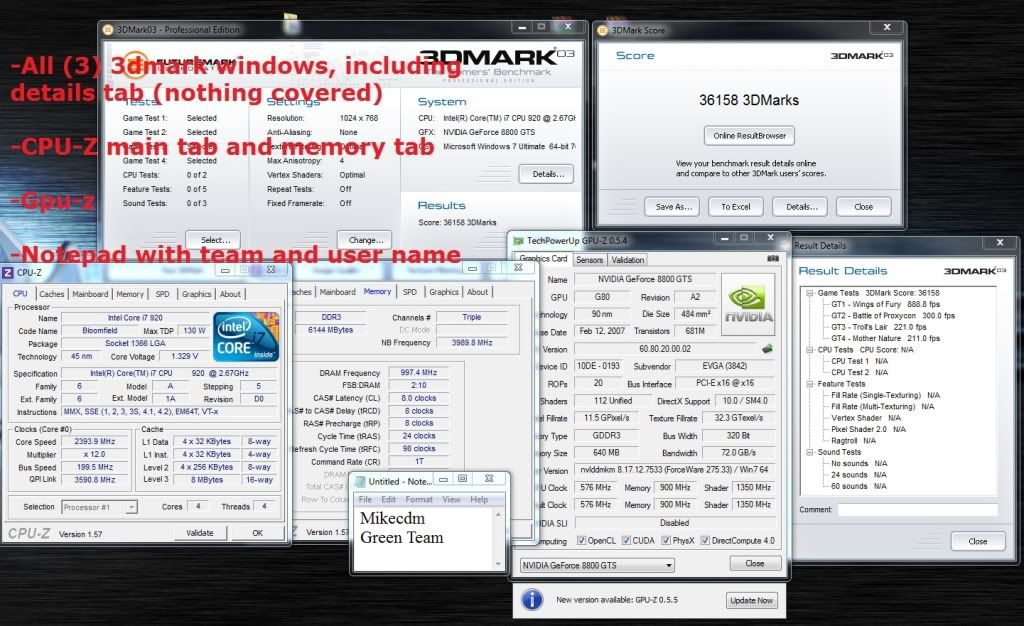The width and height of the screenshot is (1024, 626).
Task: Click the 3DMark Score window title icon
Action: tap(603, 30)
